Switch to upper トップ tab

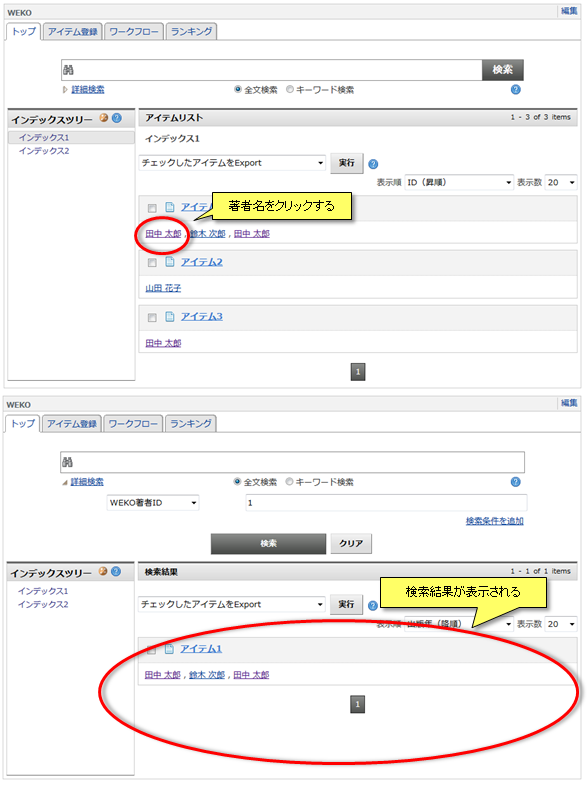click(x=24, y=32)
